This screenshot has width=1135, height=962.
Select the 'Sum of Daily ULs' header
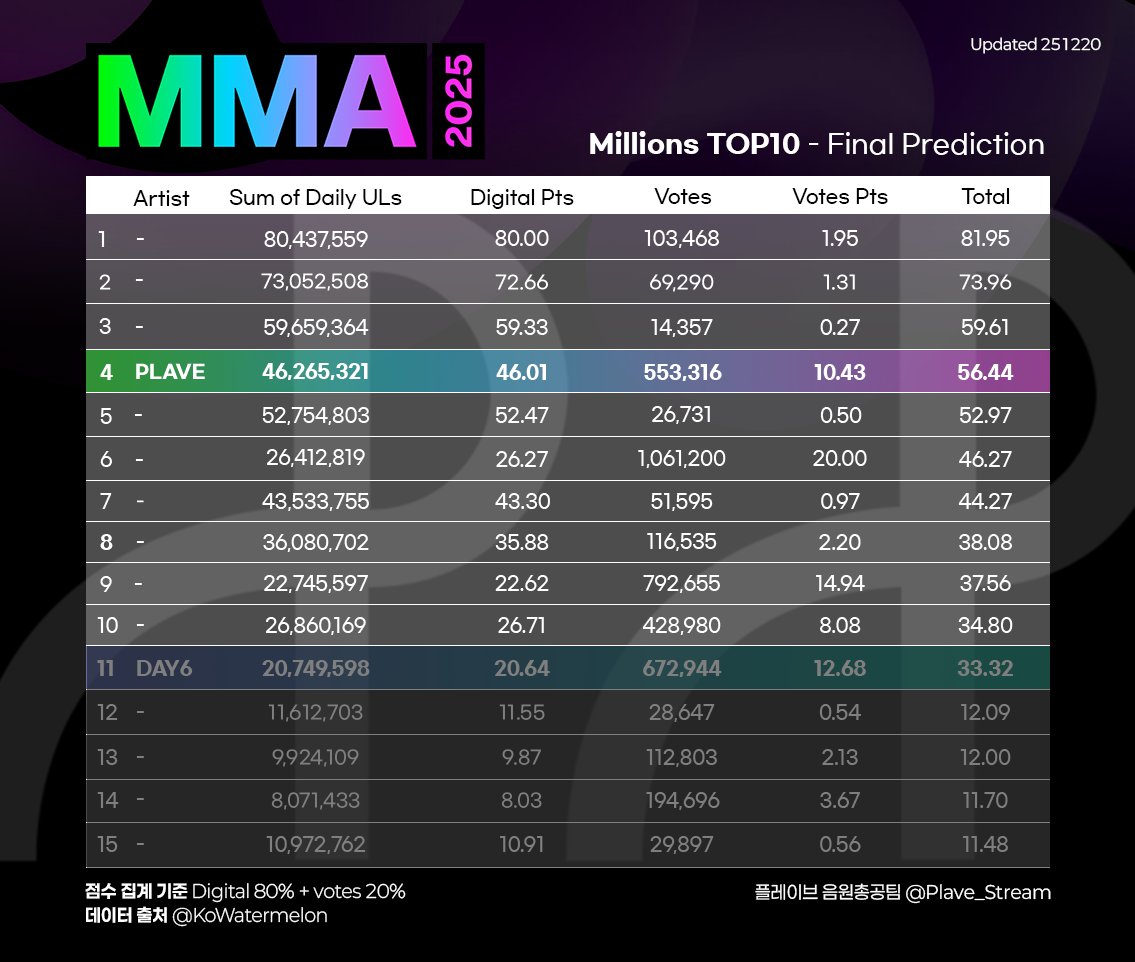click(x=315, y=198)
